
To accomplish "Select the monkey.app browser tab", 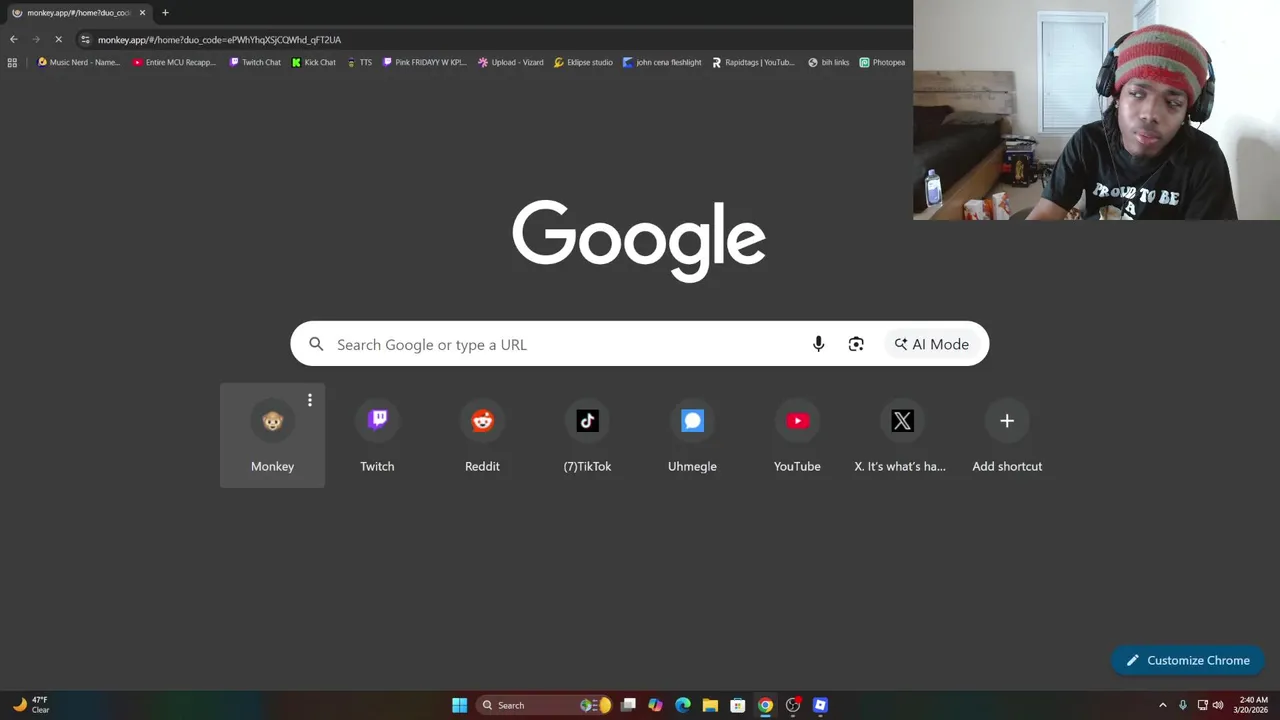I will 78,13.
